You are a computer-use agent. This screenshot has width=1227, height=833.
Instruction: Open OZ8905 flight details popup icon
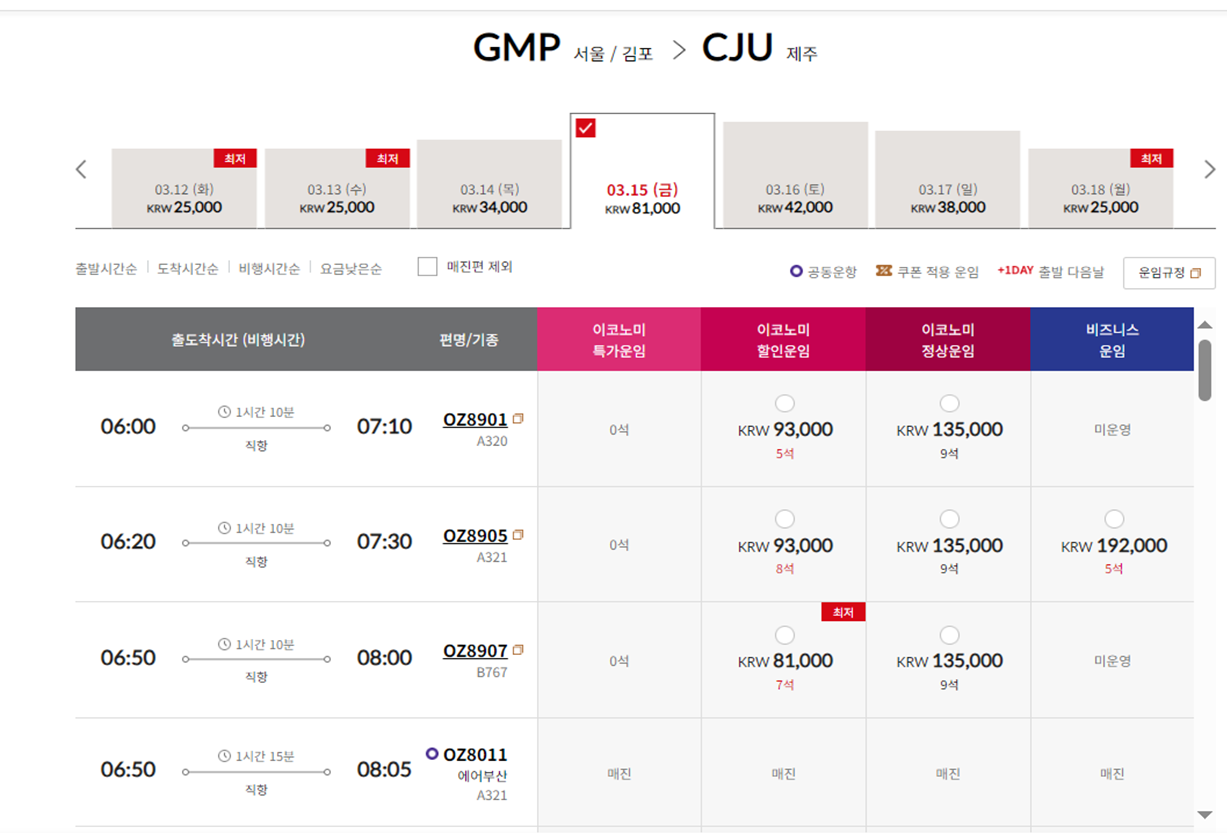tap(518, 535)
